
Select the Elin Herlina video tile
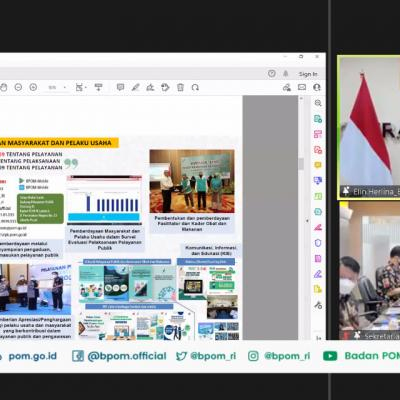(369, 127)
